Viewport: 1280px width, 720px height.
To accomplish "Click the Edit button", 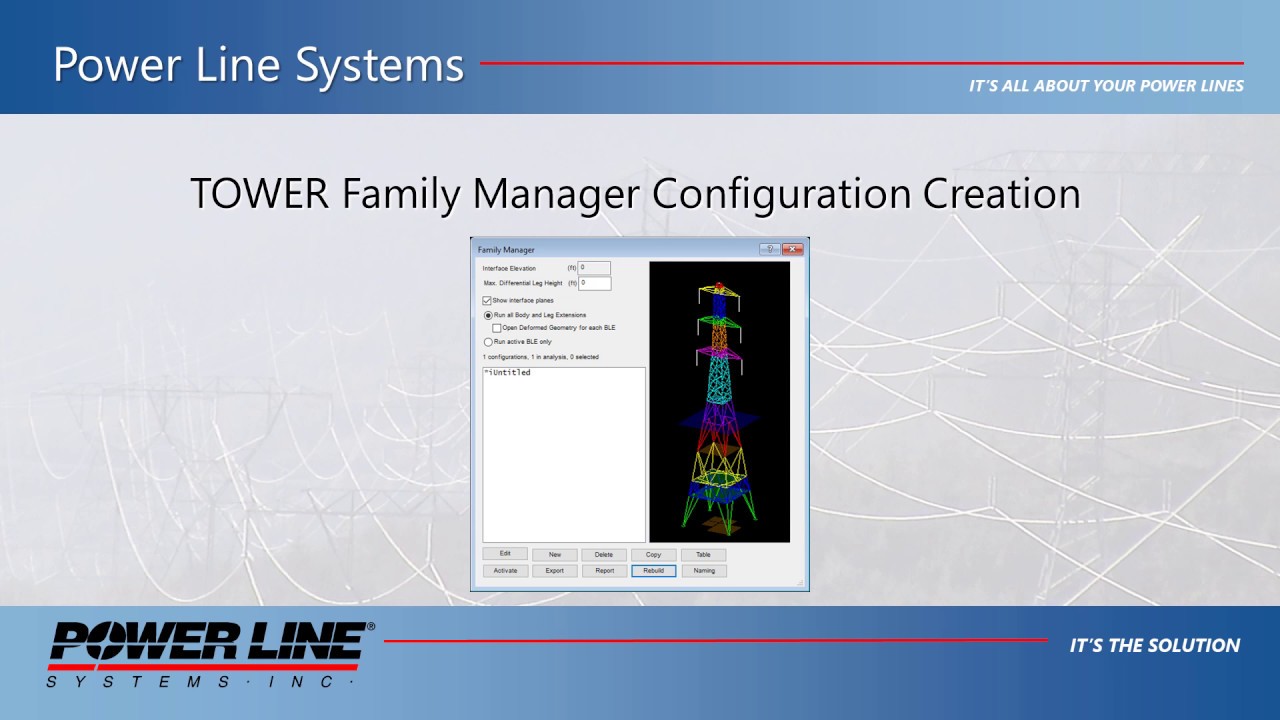I will pos(505,554).
